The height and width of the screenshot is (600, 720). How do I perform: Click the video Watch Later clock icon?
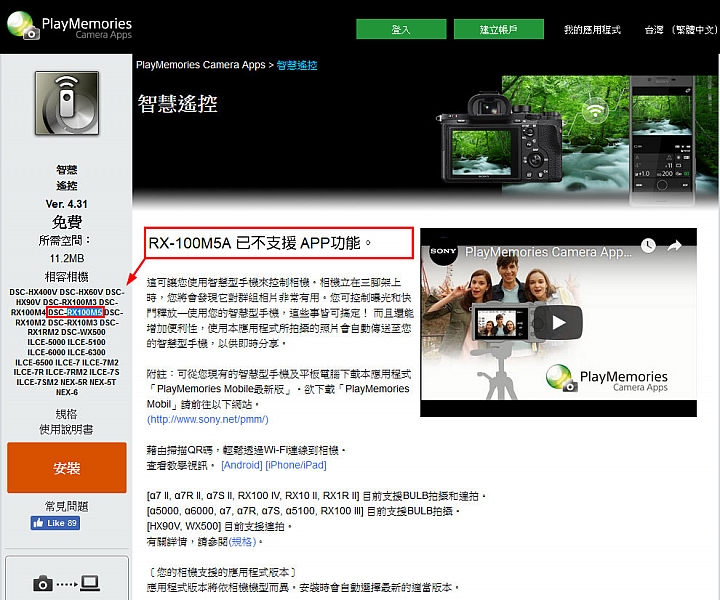(648, 246)
